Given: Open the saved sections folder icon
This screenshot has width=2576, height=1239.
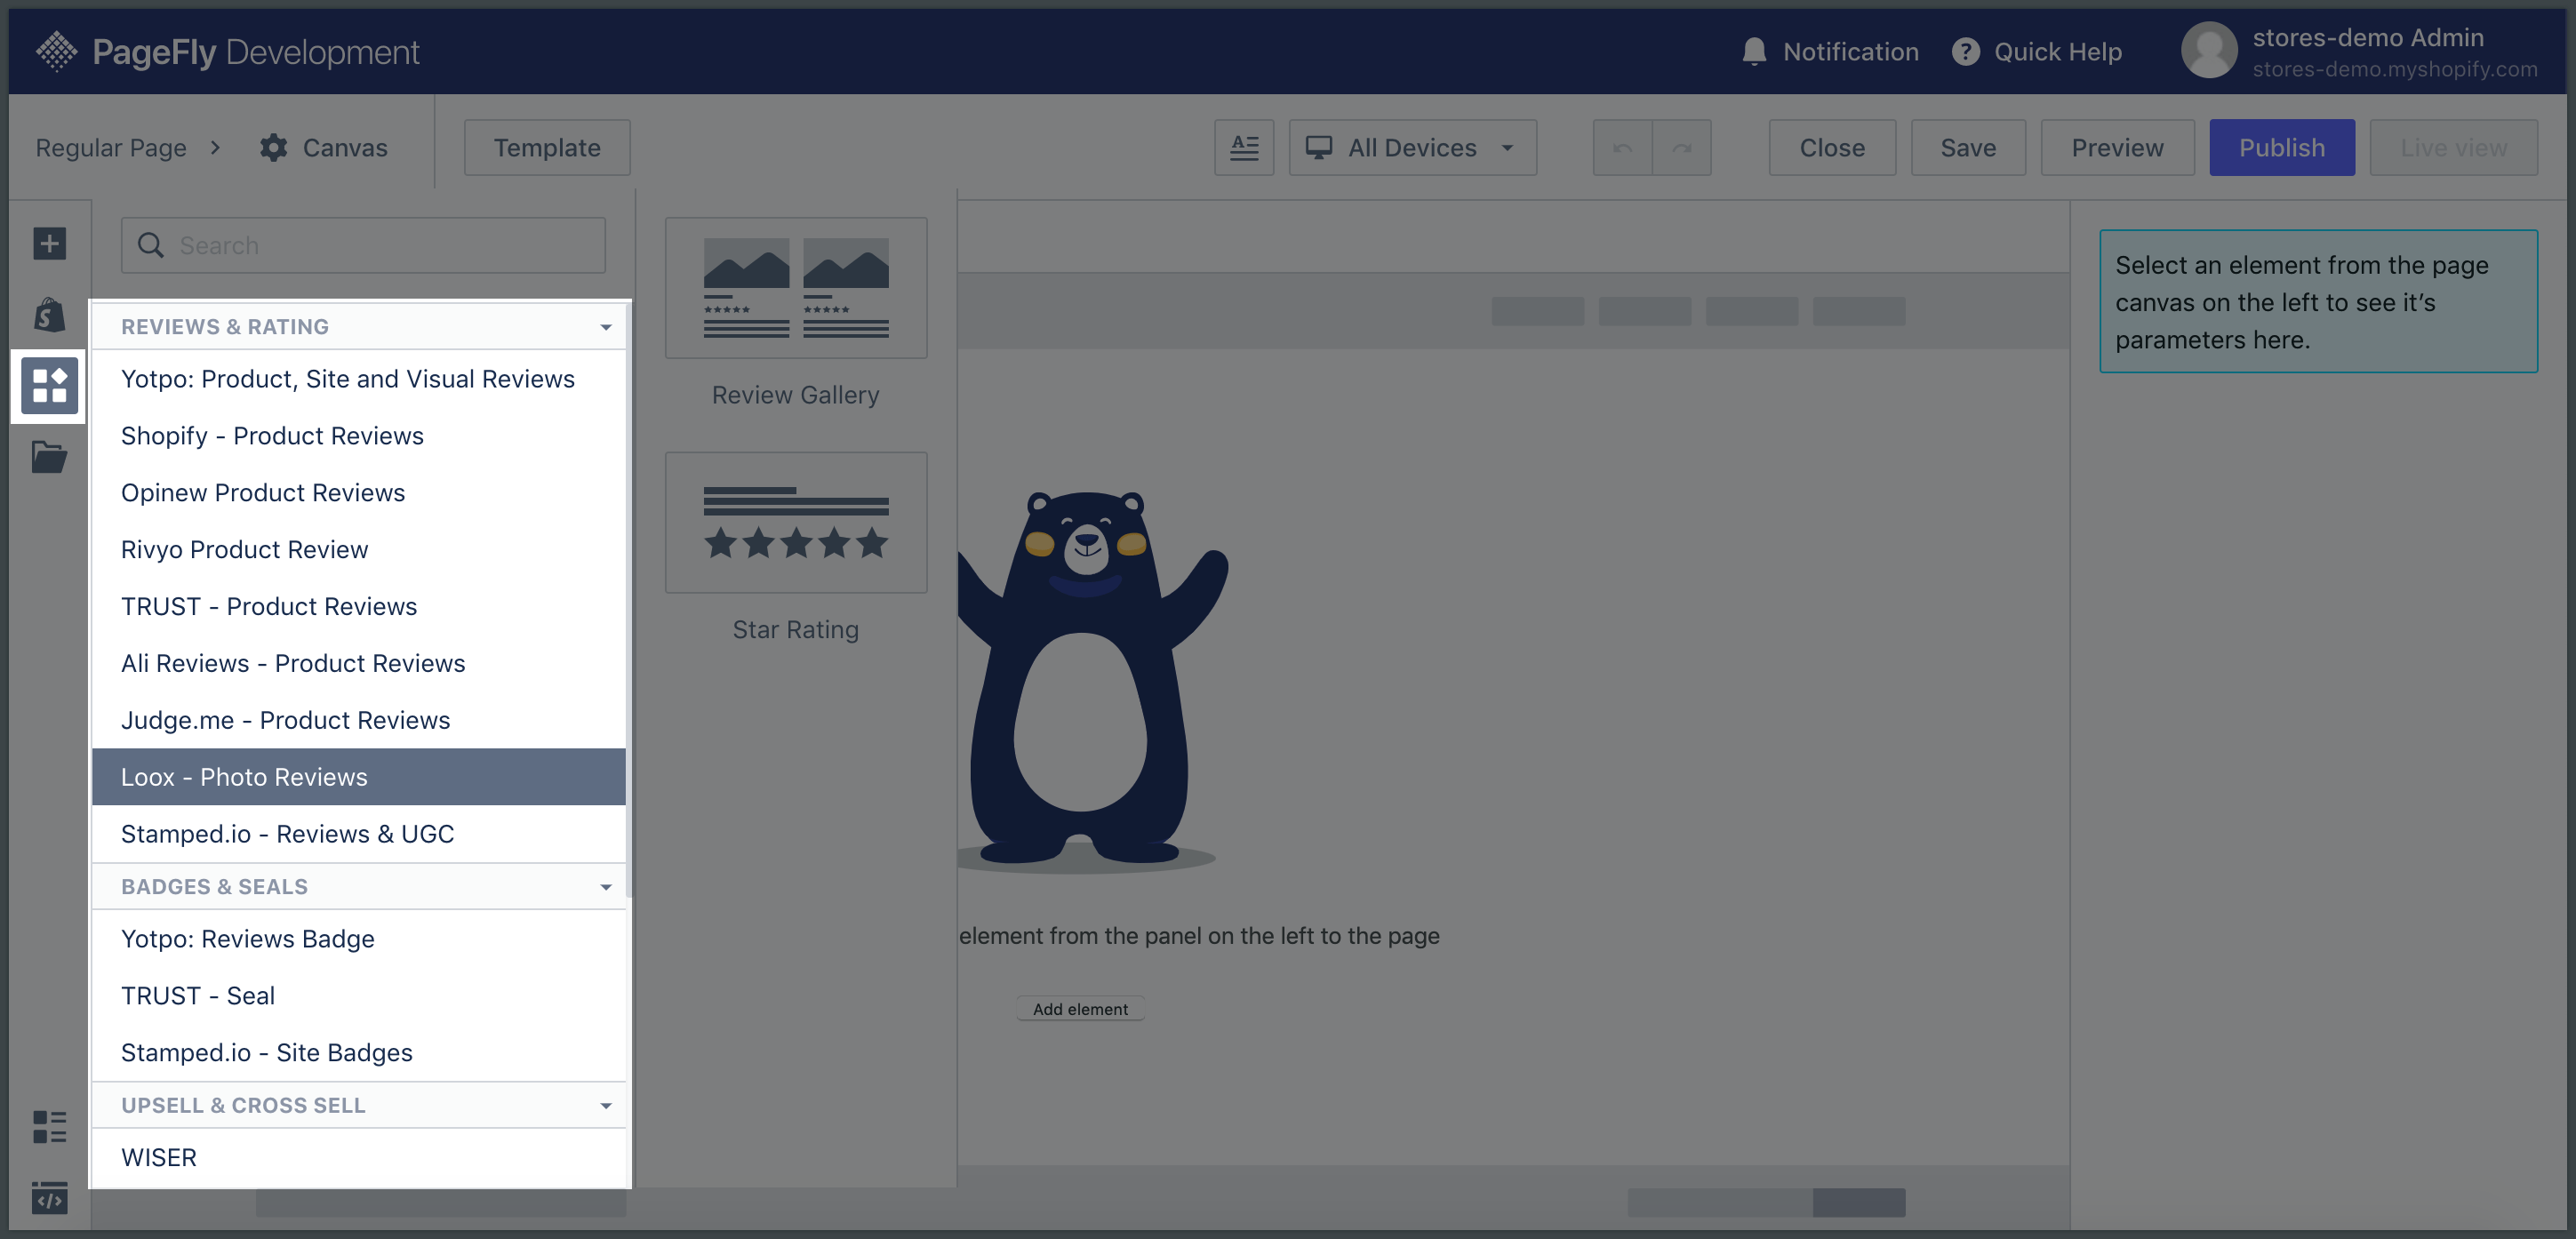Looking at the screenshot, I should [49, 457].
